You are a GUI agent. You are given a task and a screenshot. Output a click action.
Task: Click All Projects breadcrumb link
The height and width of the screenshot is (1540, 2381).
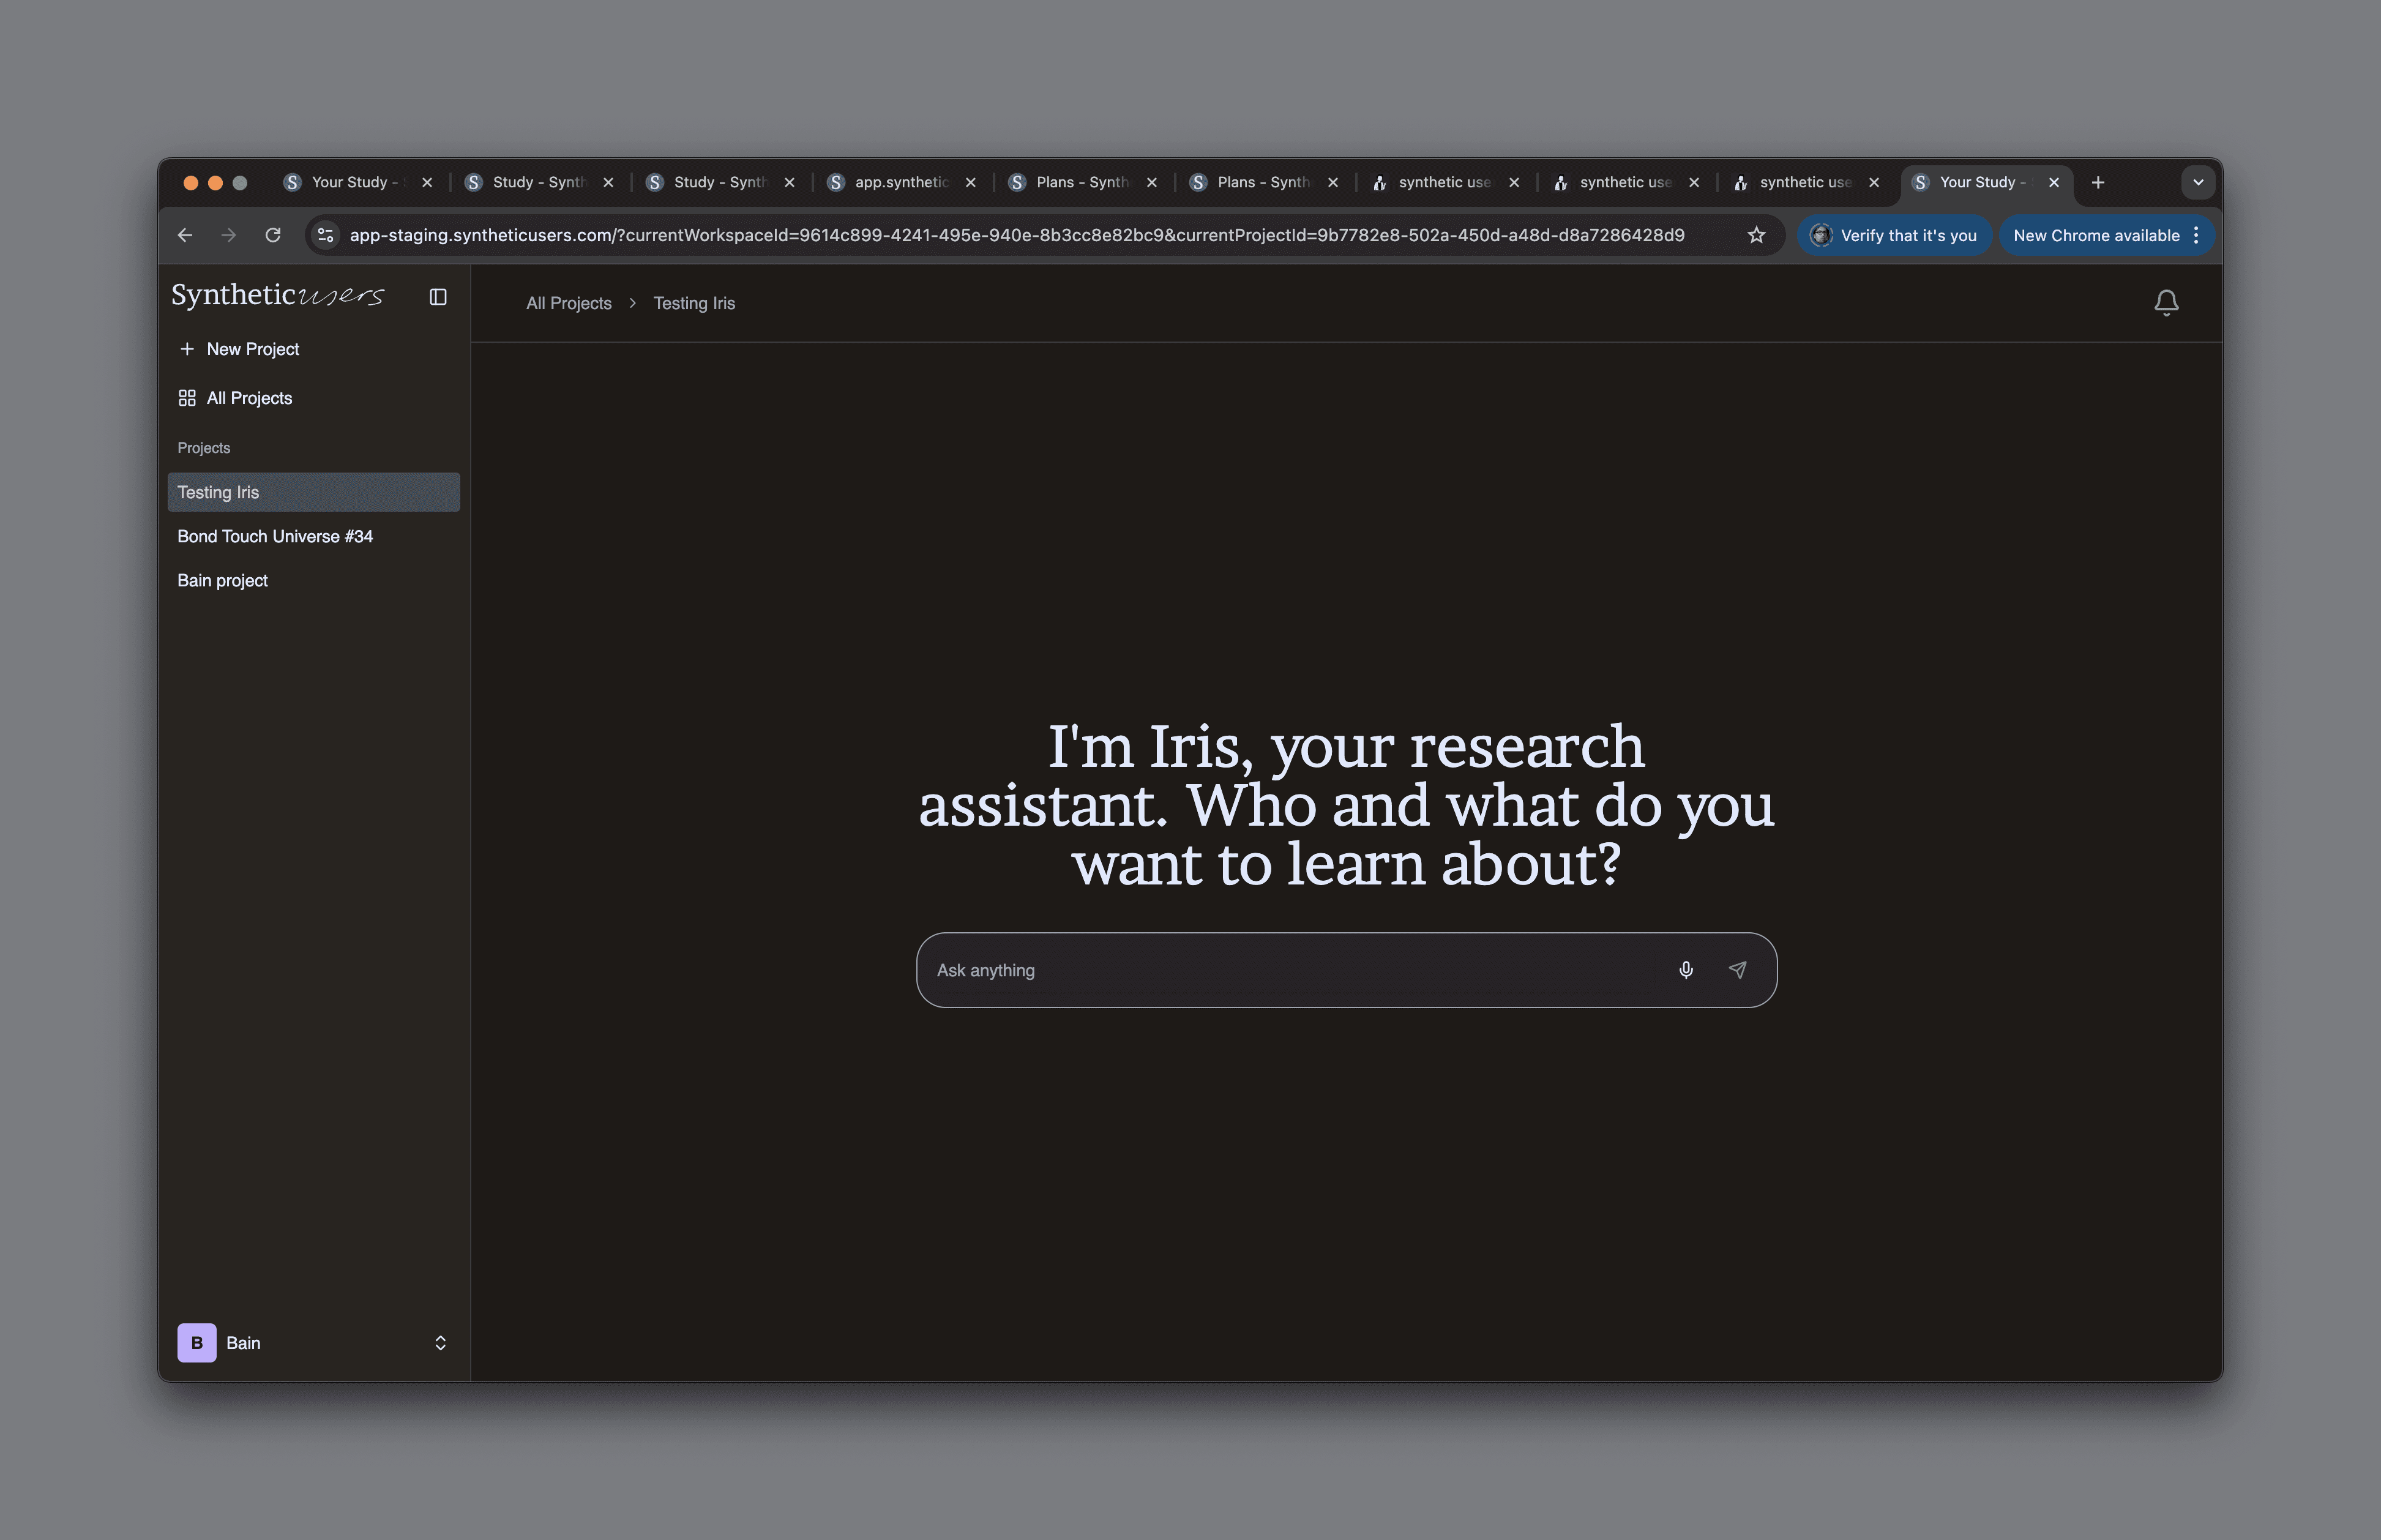[568, 303]
